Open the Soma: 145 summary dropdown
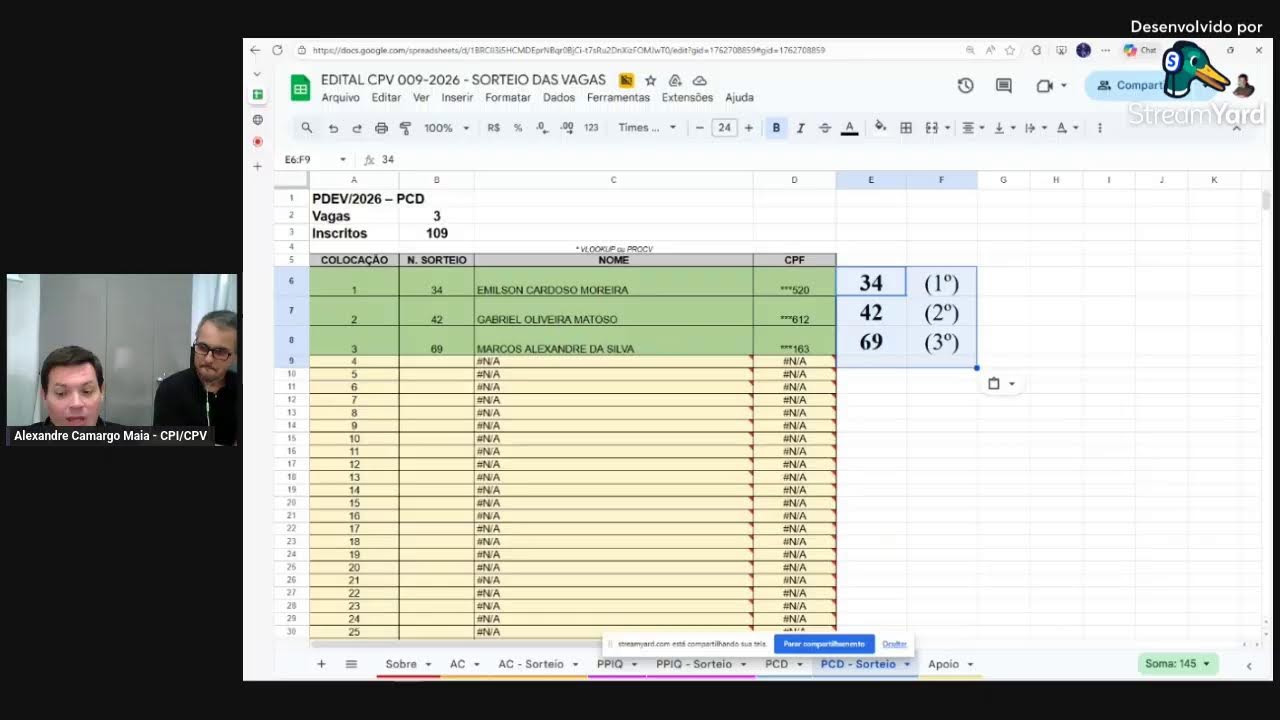Image resolution: width=1280 pixels, height=720 pixels. (x=1178, y=664)
